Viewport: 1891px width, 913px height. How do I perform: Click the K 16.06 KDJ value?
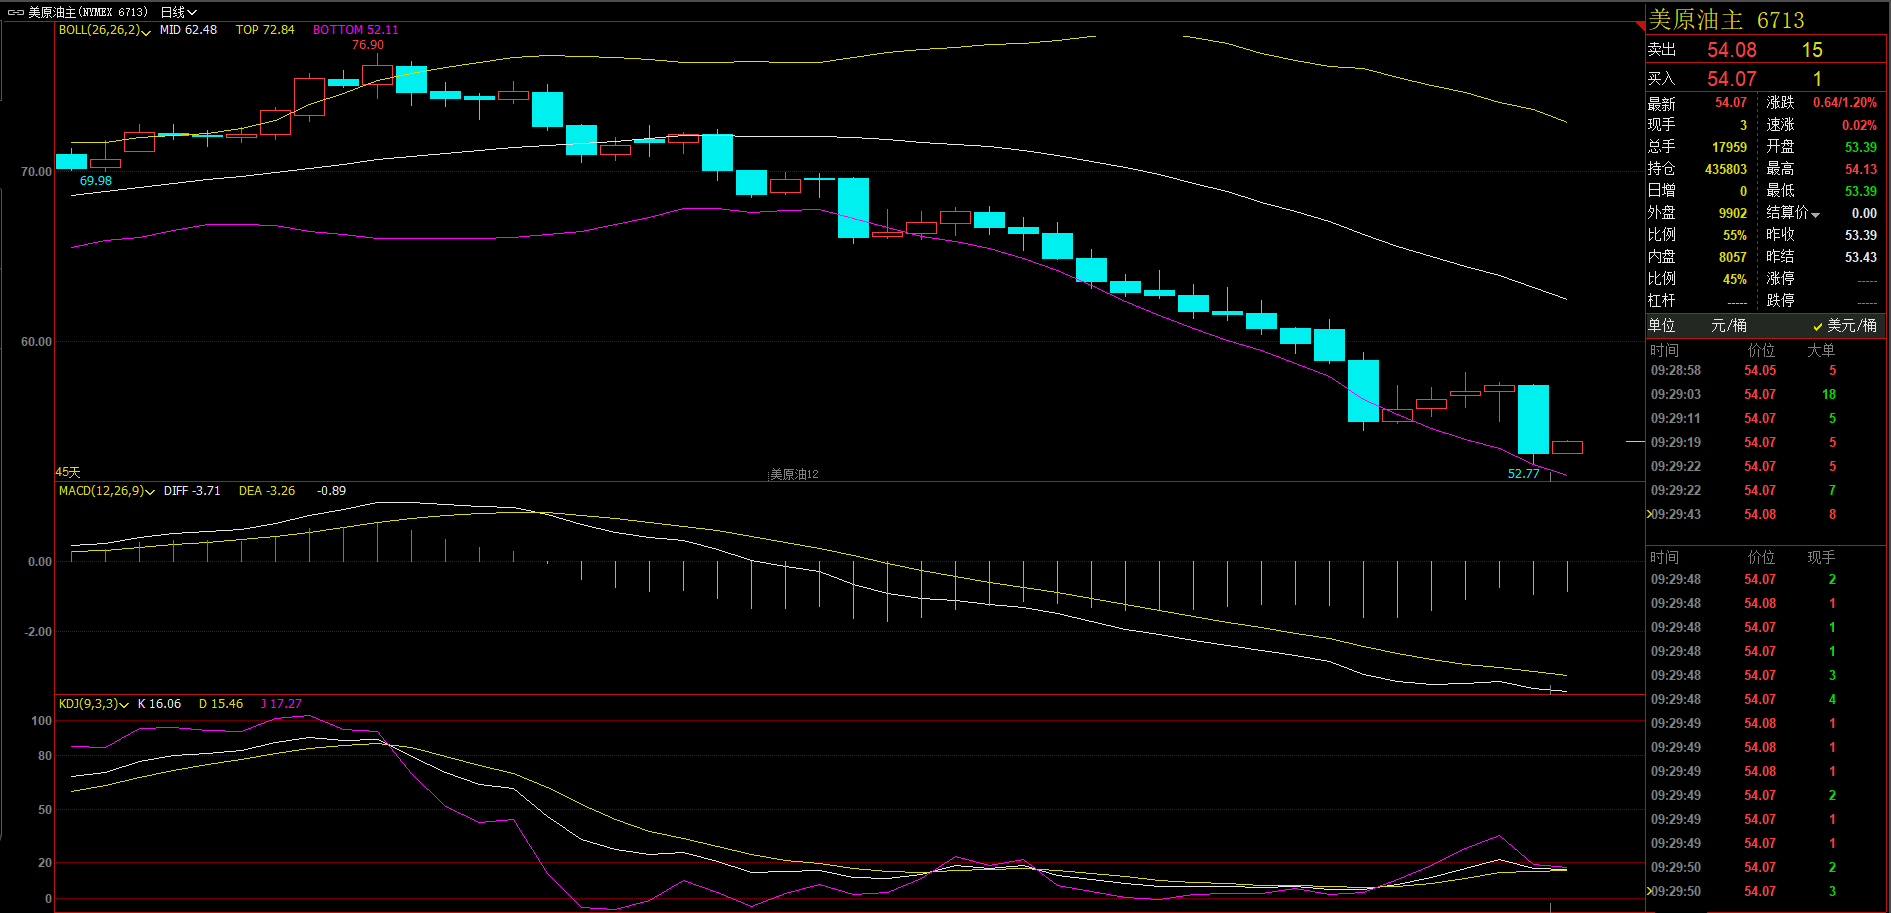[x=159, y=704]
